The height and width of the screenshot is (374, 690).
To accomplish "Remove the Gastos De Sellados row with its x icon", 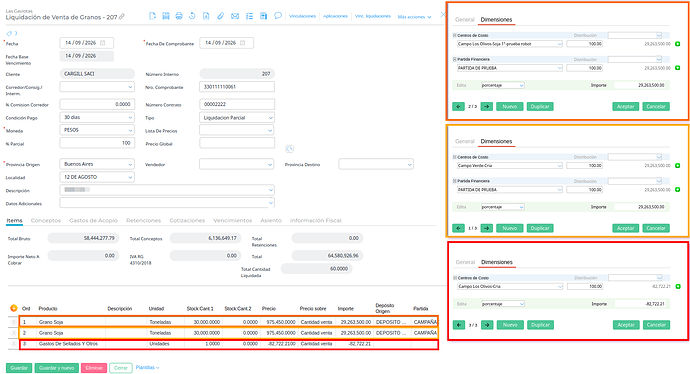I will (x=13, y=344).
